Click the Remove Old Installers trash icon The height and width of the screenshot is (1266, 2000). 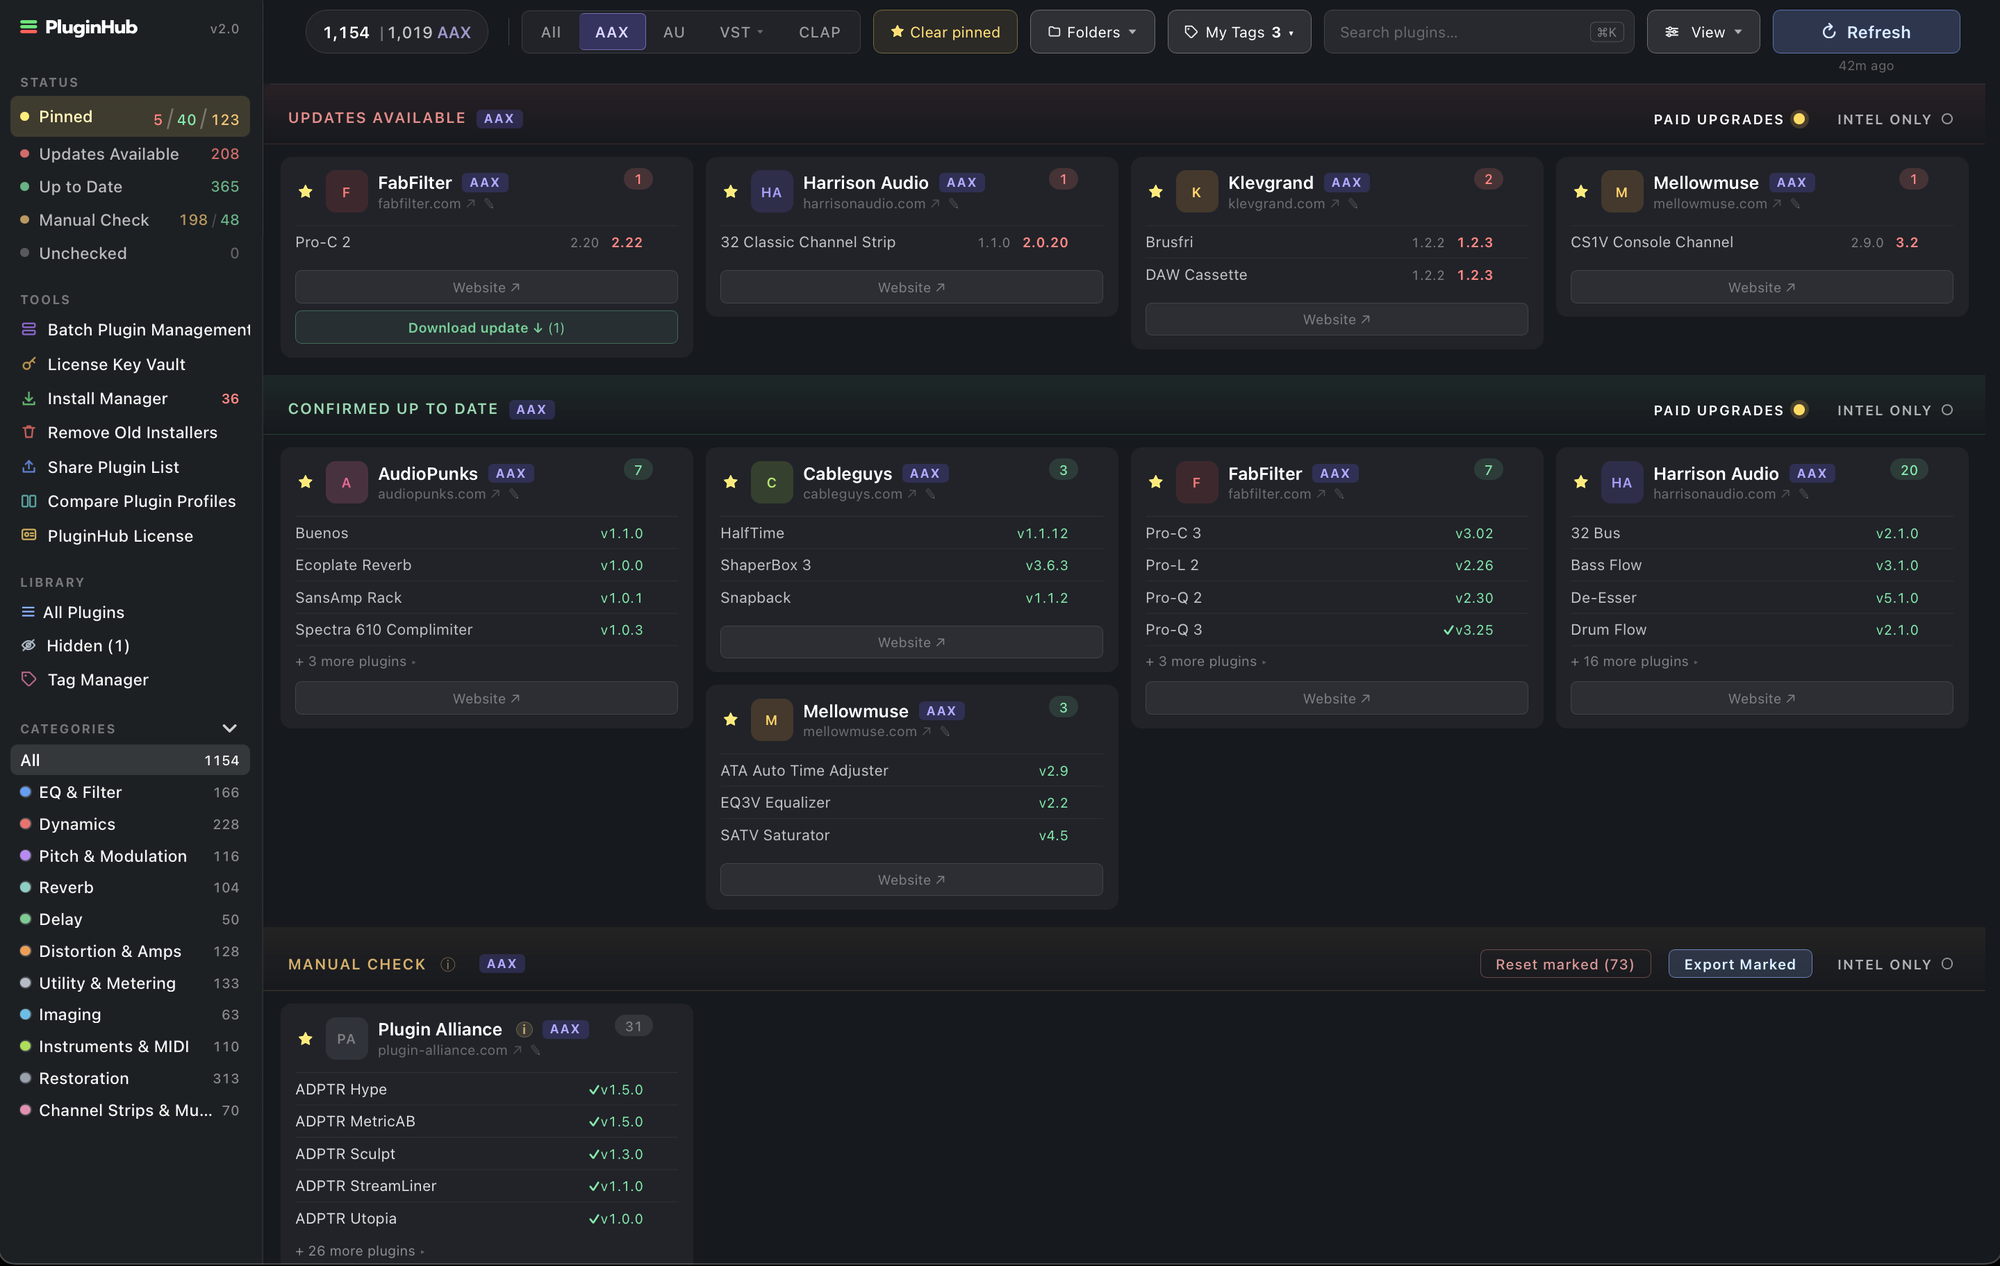29,432
